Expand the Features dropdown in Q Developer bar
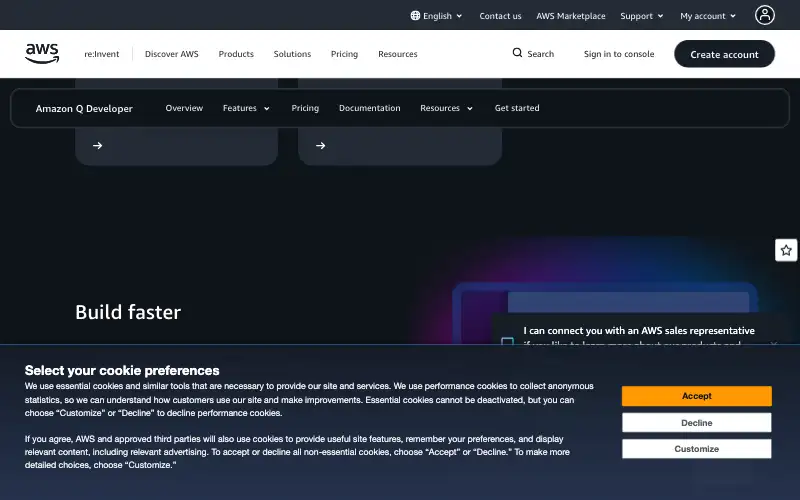The width and height of the screenshot is (800, 500). click(x=246, y=108)
